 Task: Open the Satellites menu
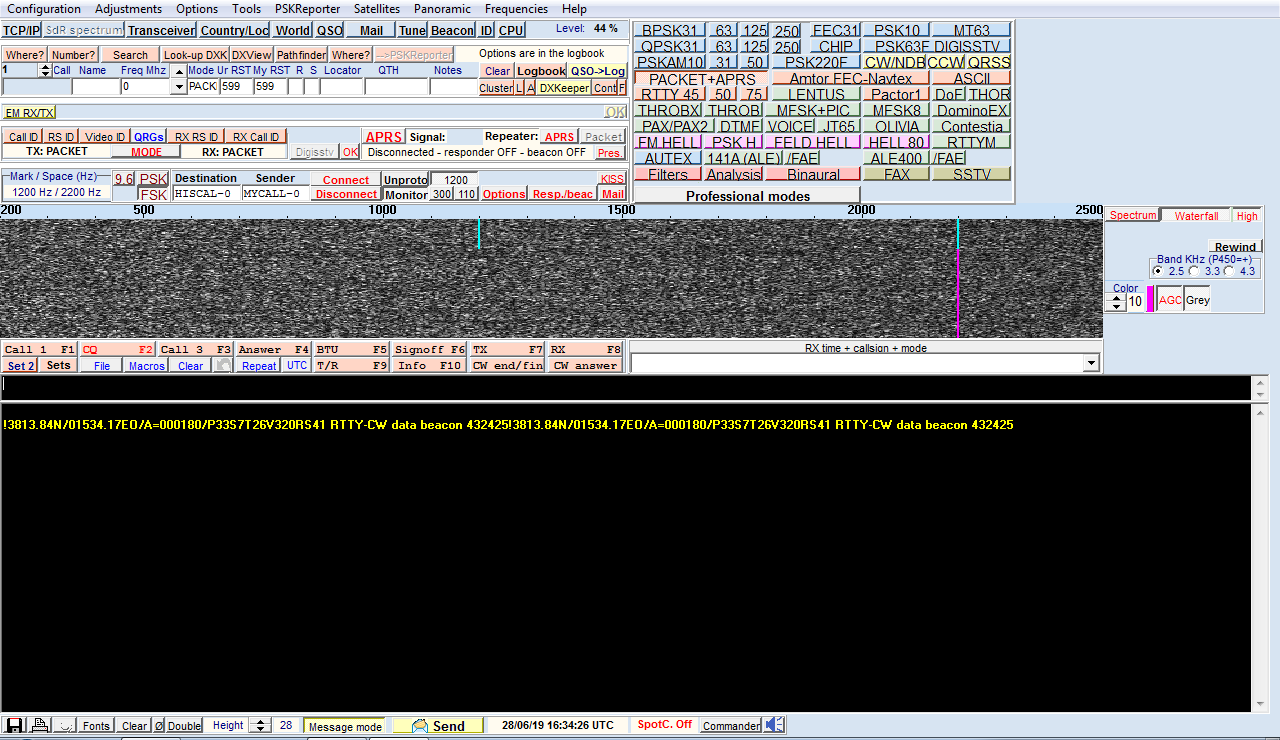coord(377,9)
